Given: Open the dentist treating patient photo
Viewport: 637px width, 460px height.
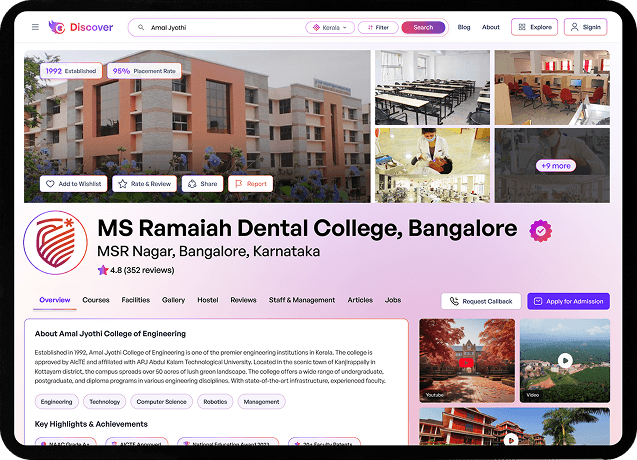Looking at the screenshot, I should point(432,165).
